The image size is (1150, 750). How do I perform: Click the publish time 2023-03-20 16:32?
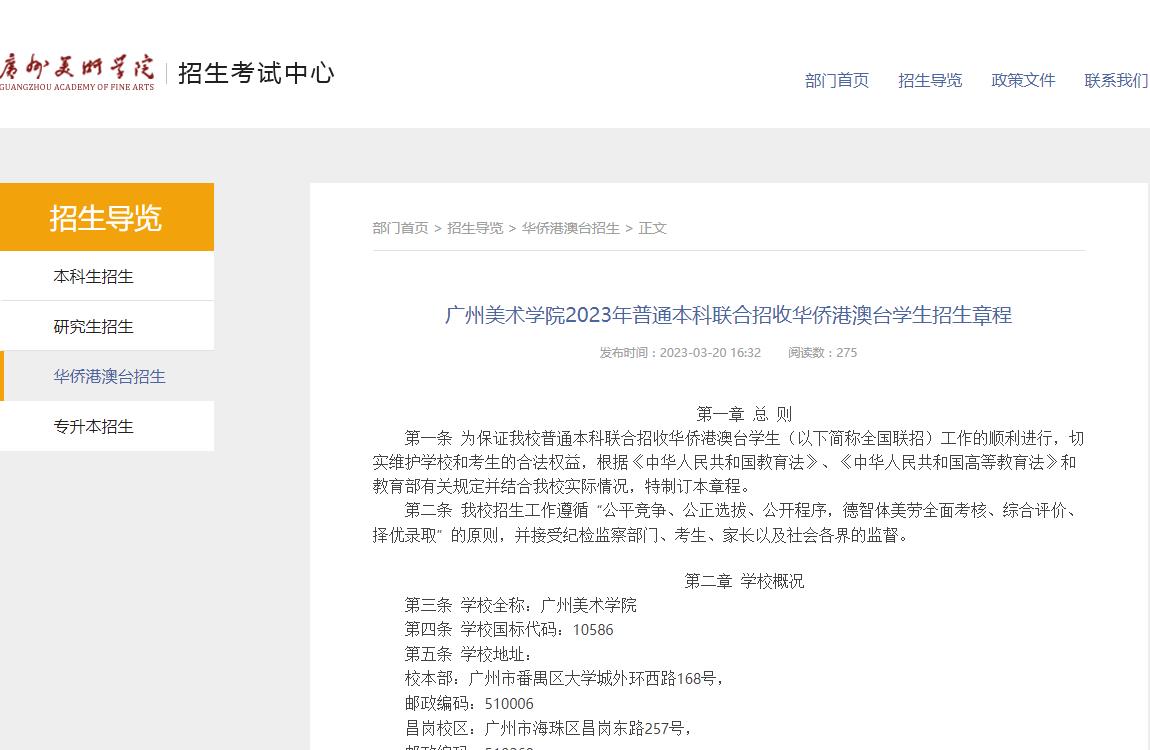(680, 353)
